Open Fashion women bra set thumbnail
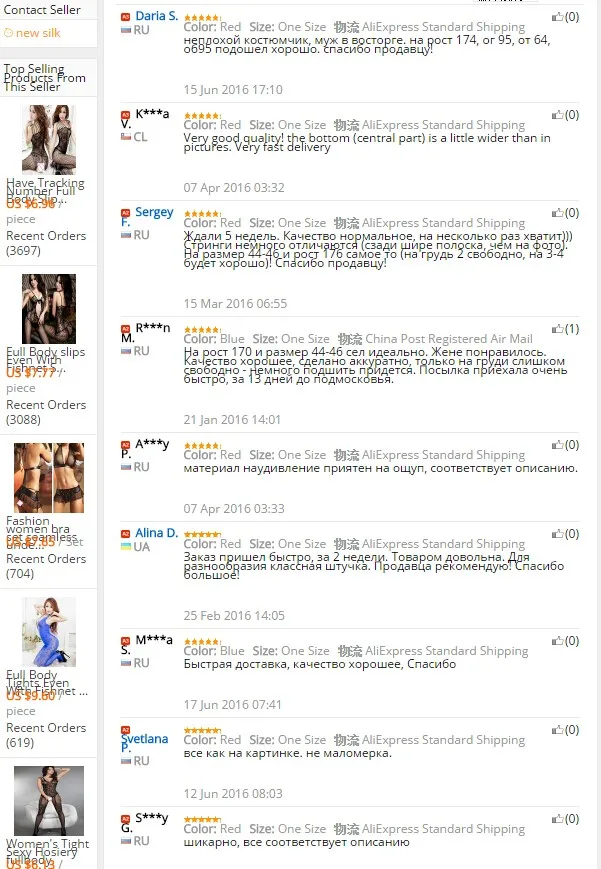 (x=49, y=478)
